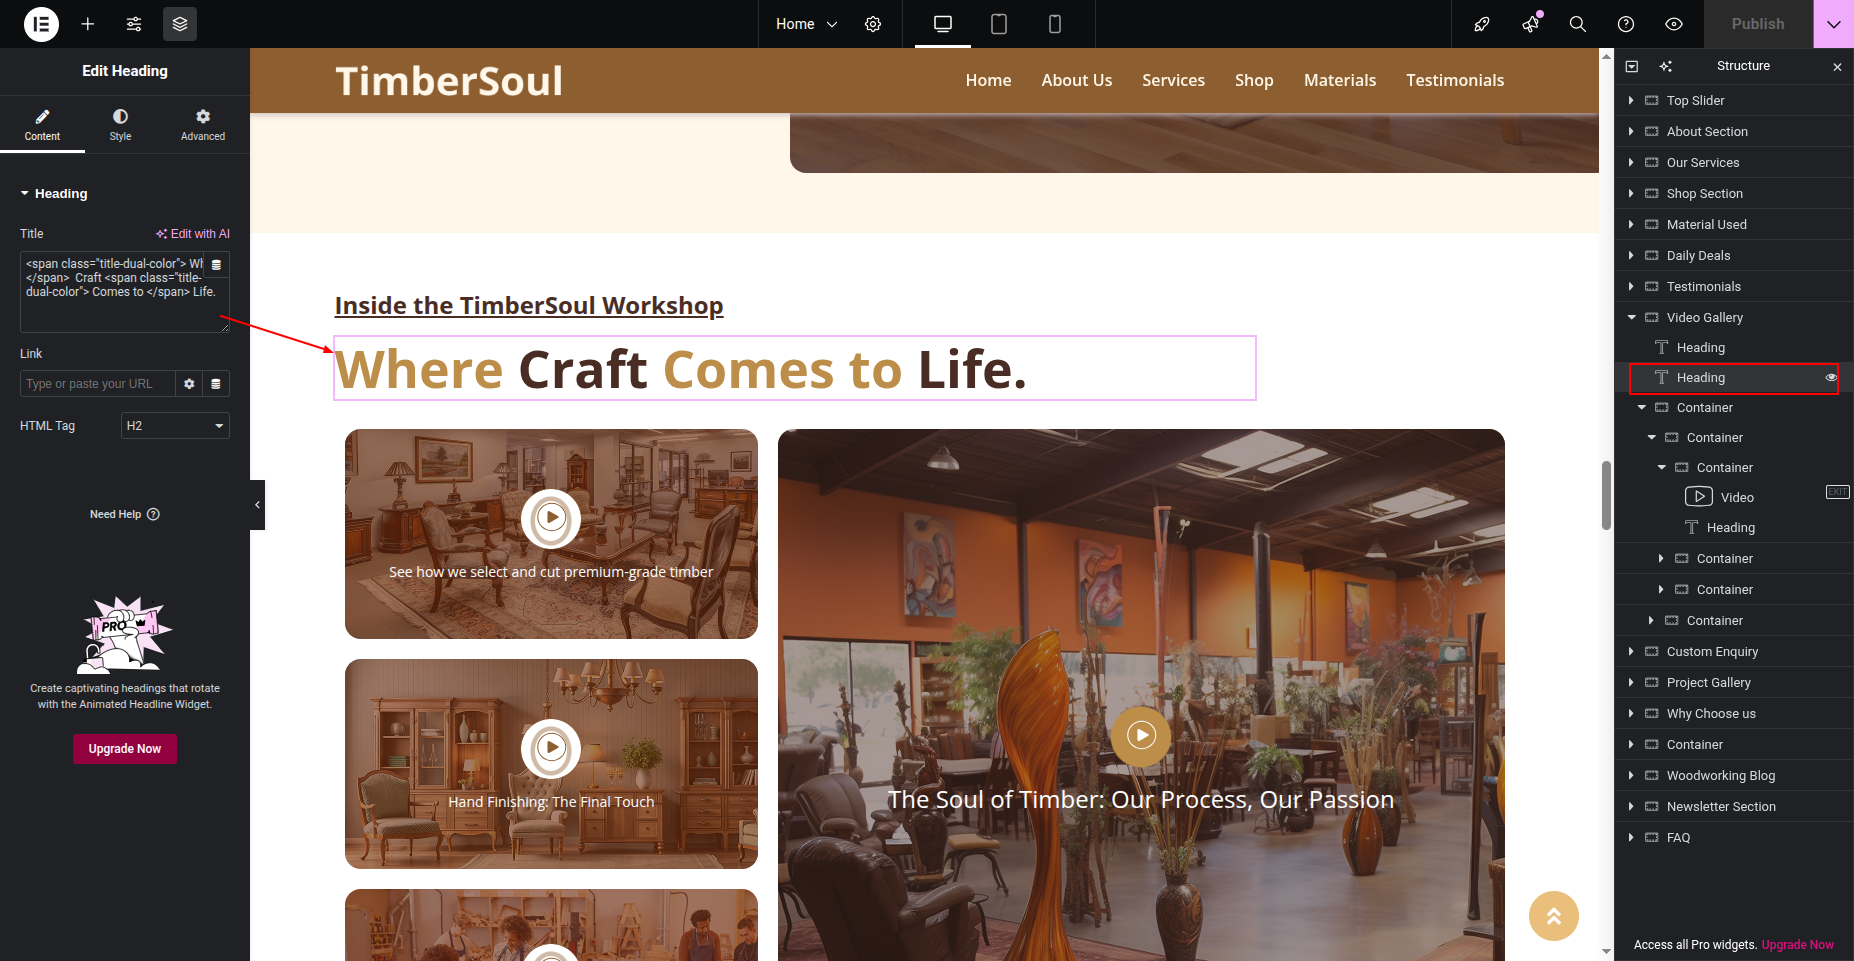
Task: Open the Add Element plus icon
Action: [x=88, y=24]
